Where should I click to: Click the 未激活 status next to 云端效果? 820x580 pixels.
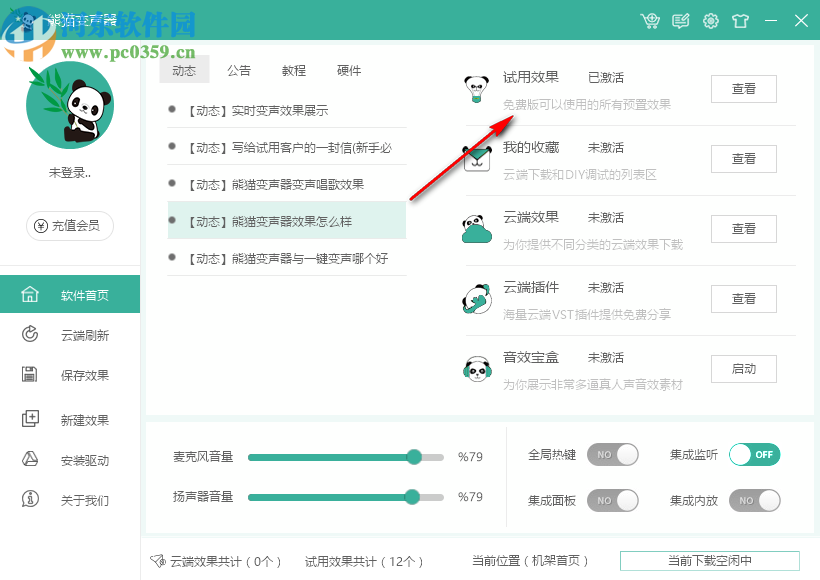click(x=606, y=218)
